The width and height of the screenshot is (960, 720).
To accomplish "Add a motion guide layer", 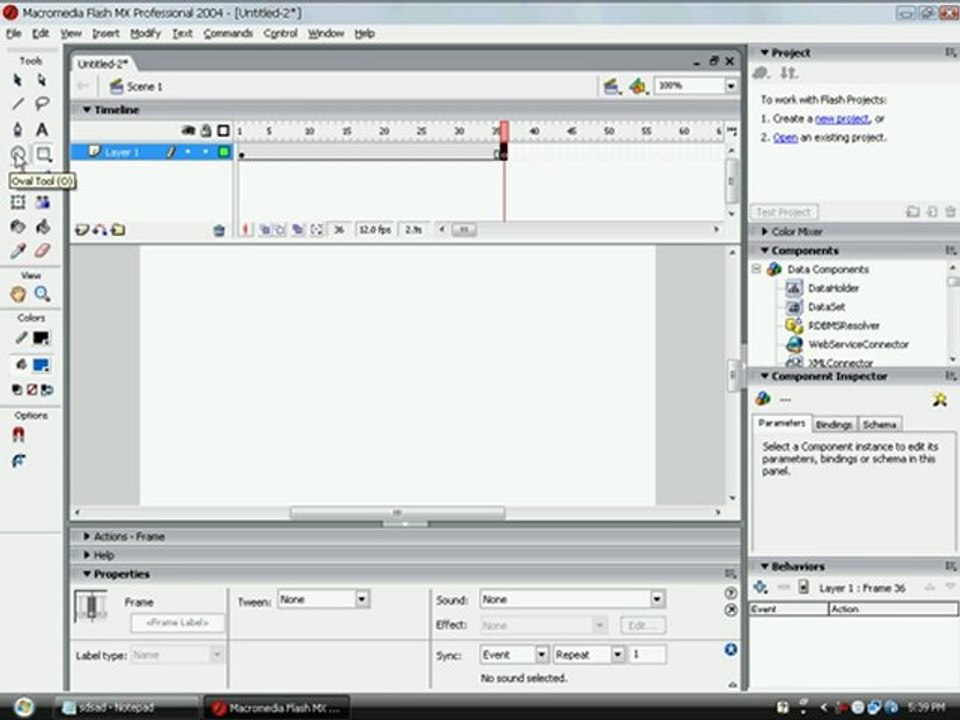I will [x=100, y=230].
